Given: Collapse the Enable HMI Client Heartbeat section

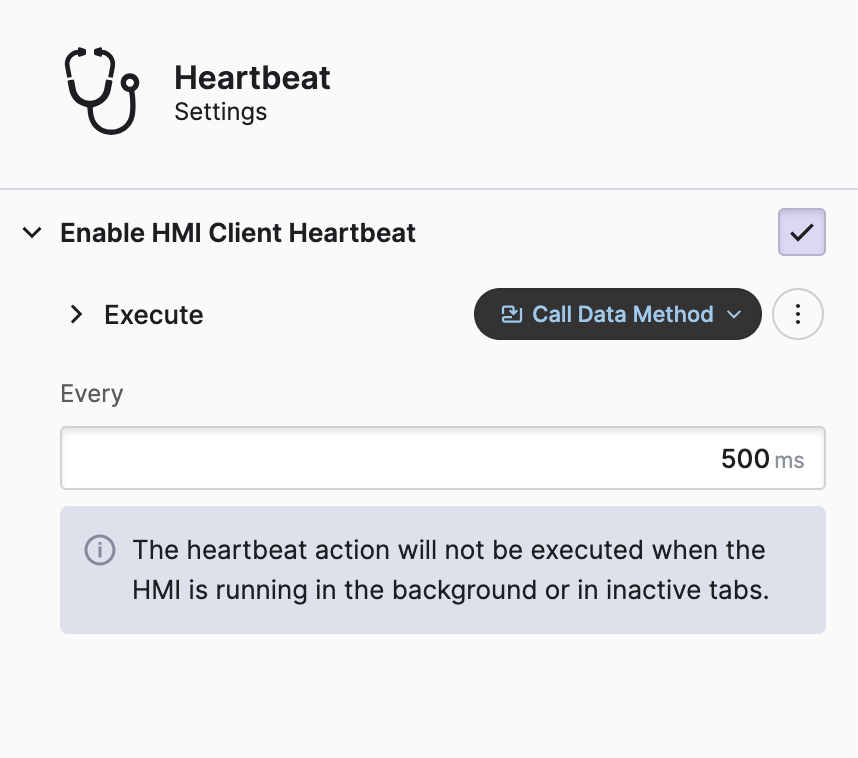Looking at the screenshot, I should click(33, 233).
